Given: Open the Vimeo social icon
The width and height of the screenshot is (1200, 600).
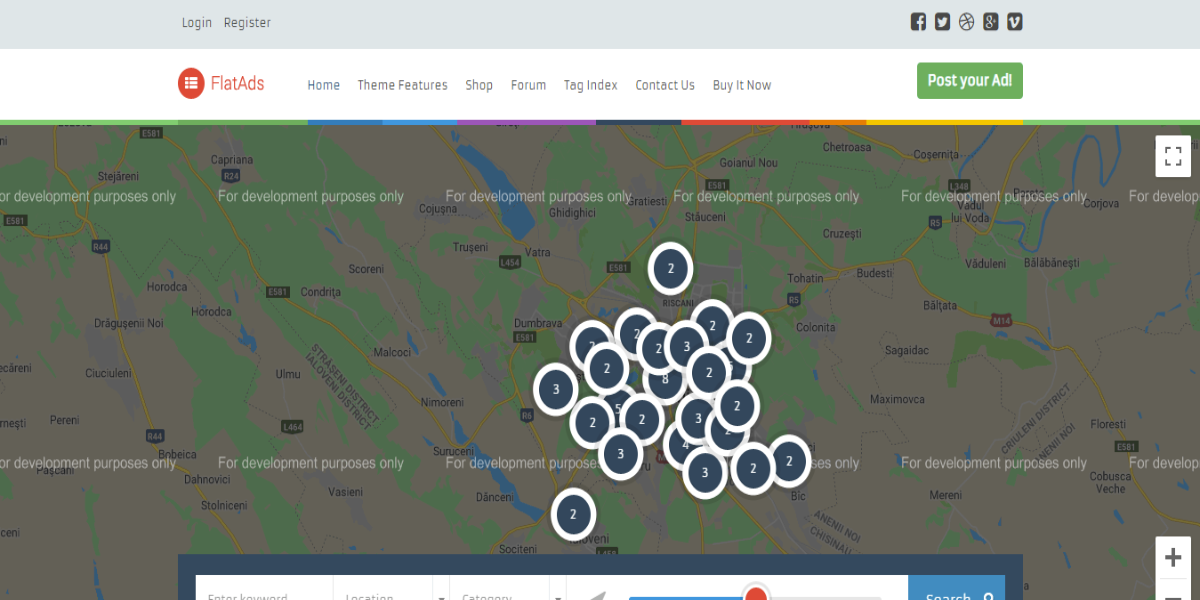Looking at the screenshot, I should [1015, 22].
